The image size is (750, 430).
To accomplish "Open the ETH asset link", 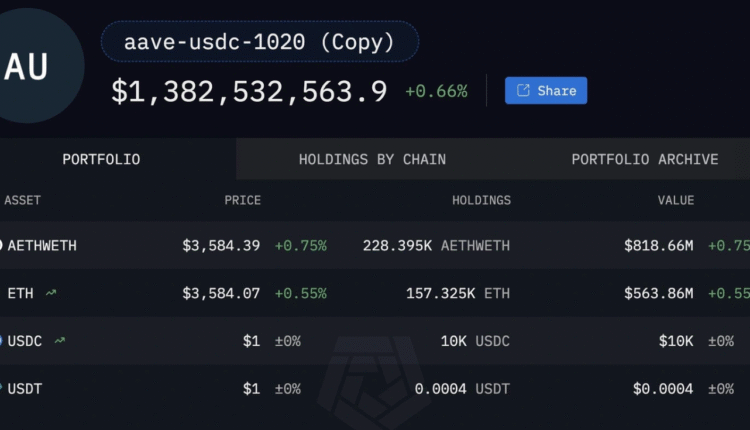I will [21, 293].
